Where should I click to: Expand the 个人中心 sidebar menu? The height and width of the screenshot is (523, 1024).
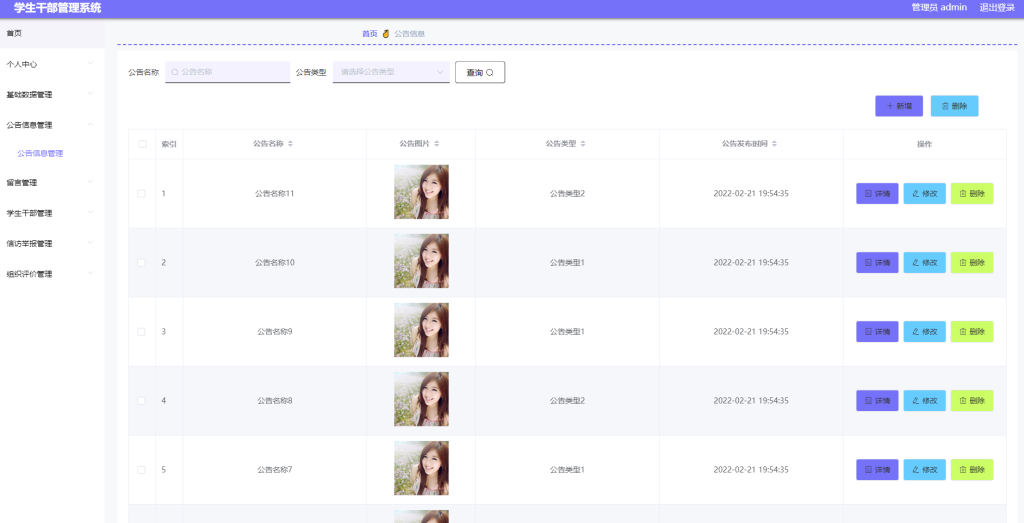coord(52,64)
